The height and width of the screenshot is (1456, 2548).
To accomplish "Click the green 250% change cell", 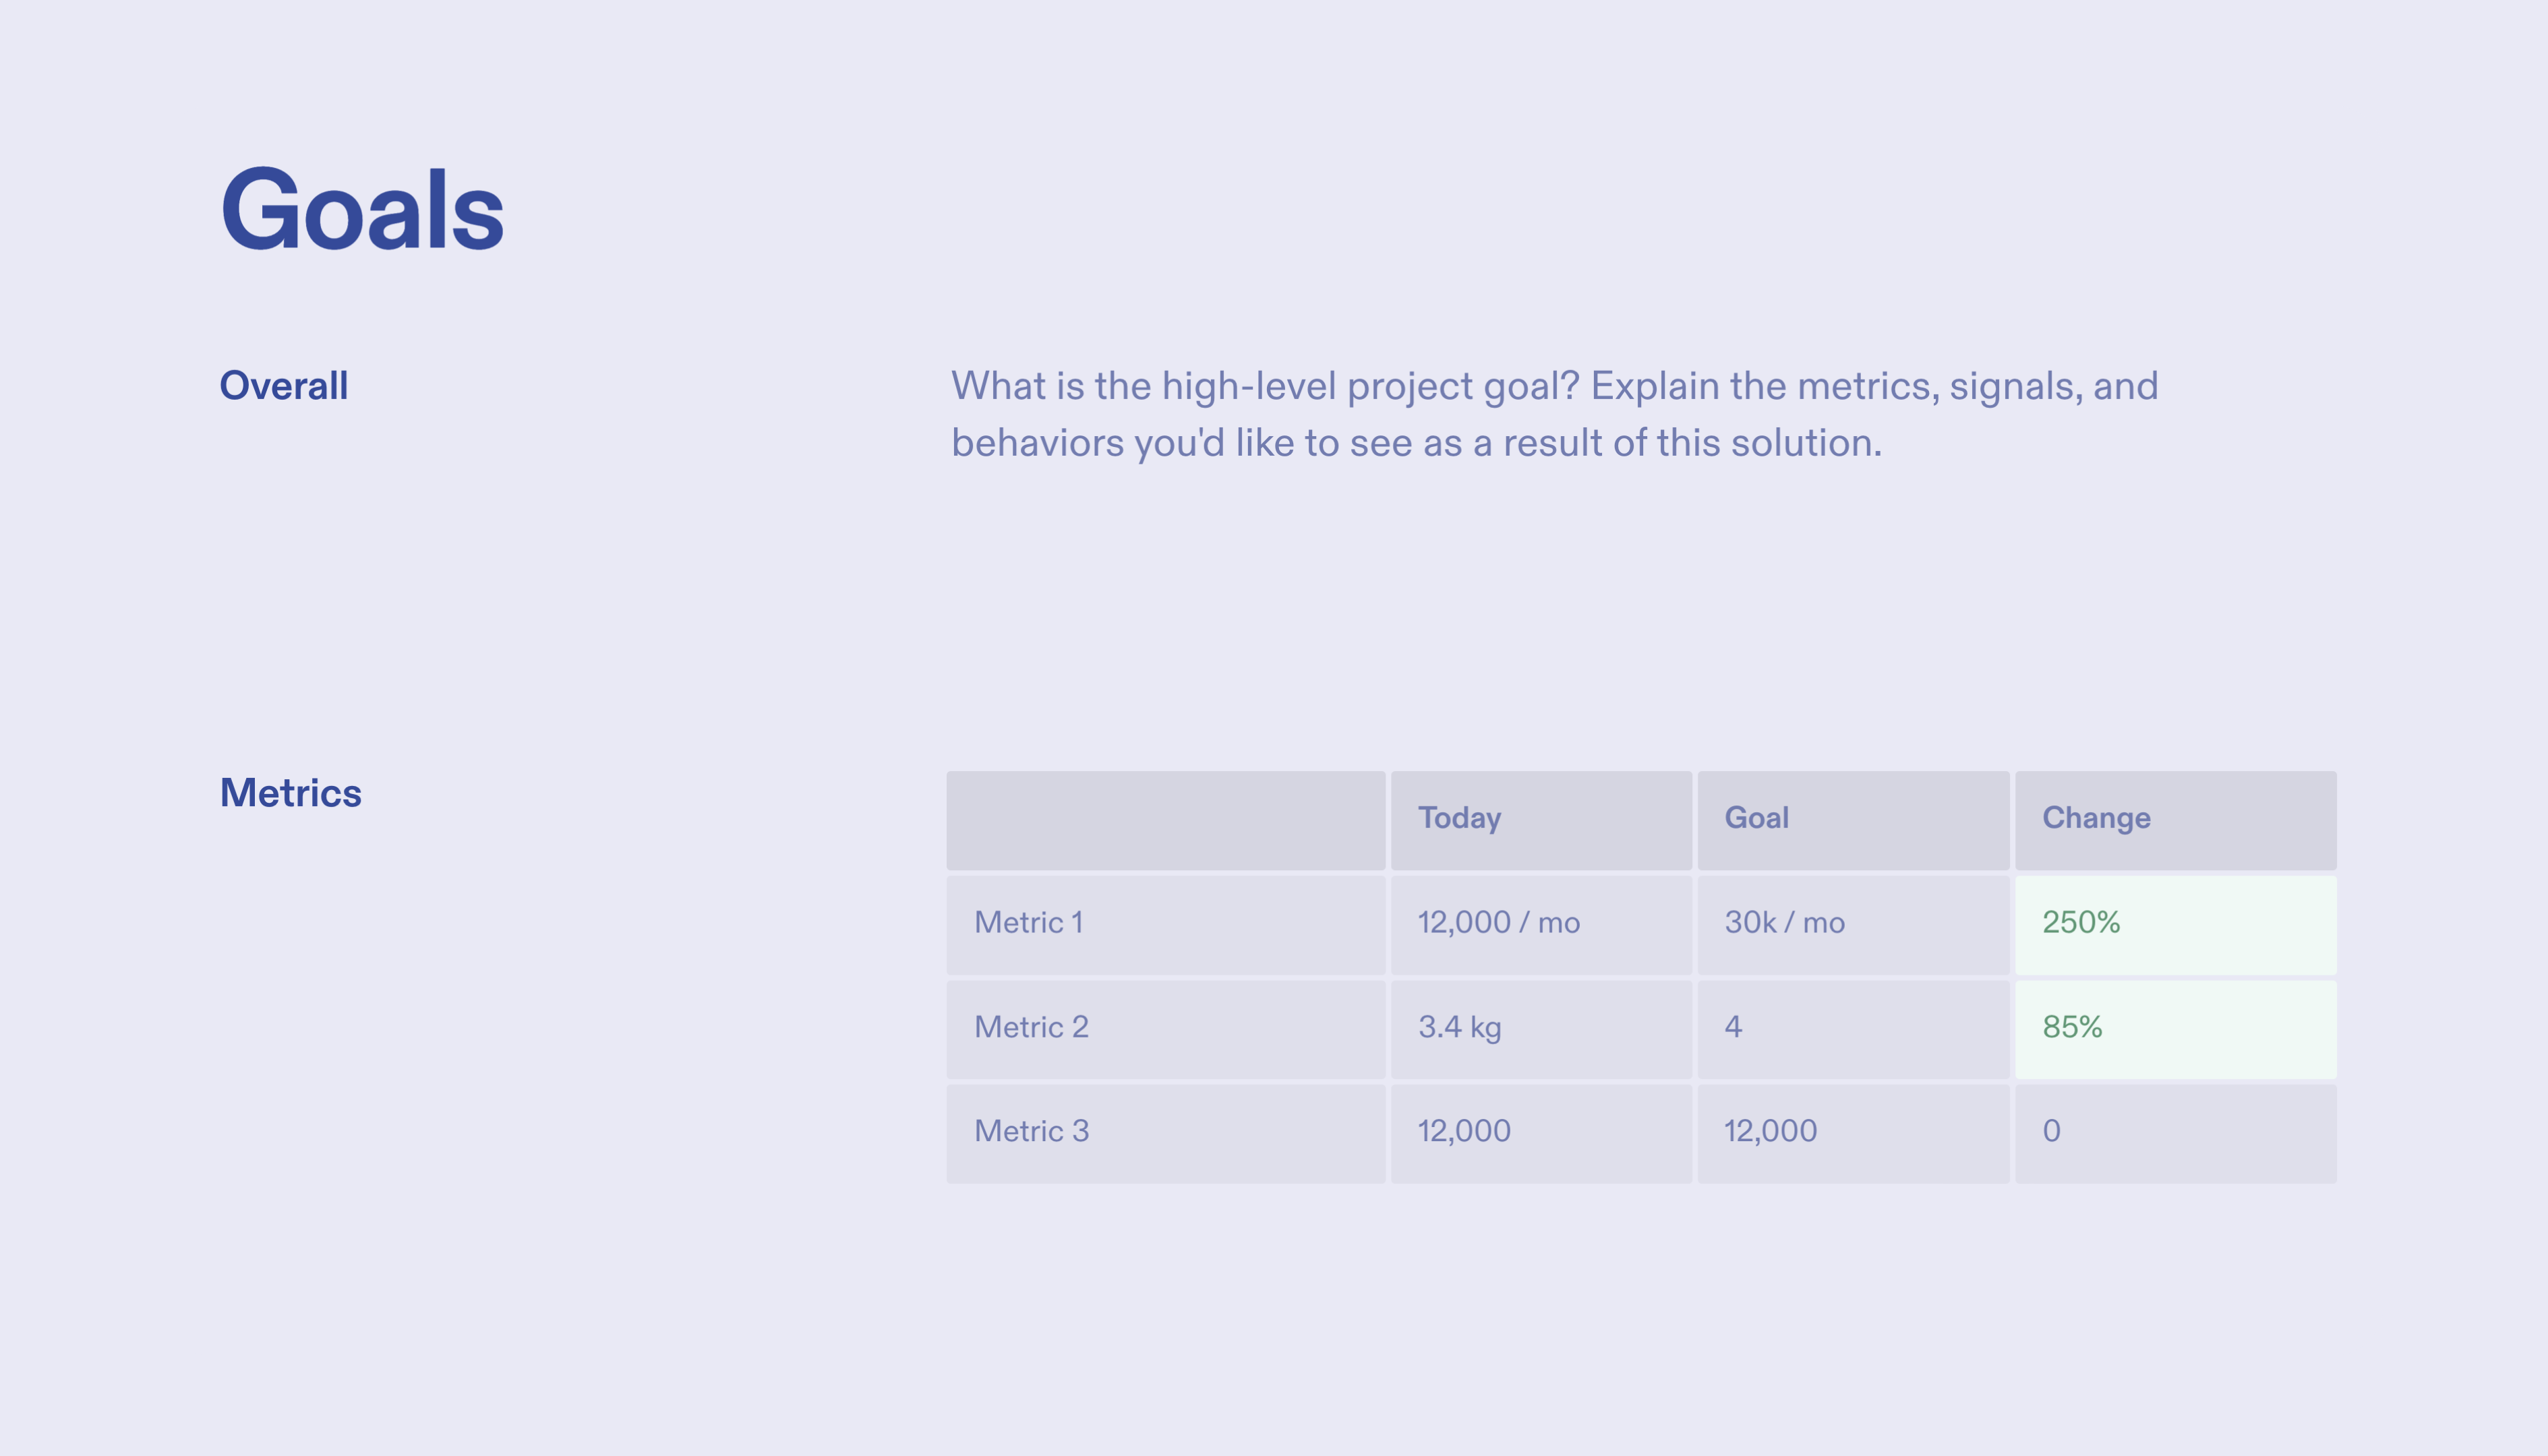I will [2081, 922].
